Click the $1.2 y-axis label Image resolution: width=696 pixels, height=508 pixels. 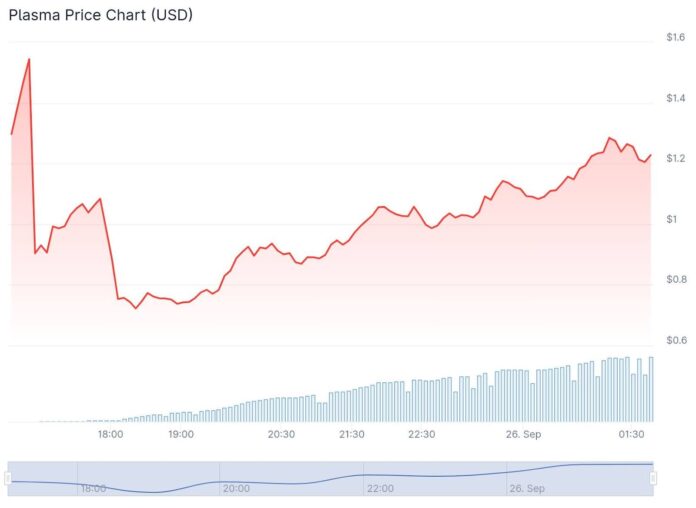675,159
